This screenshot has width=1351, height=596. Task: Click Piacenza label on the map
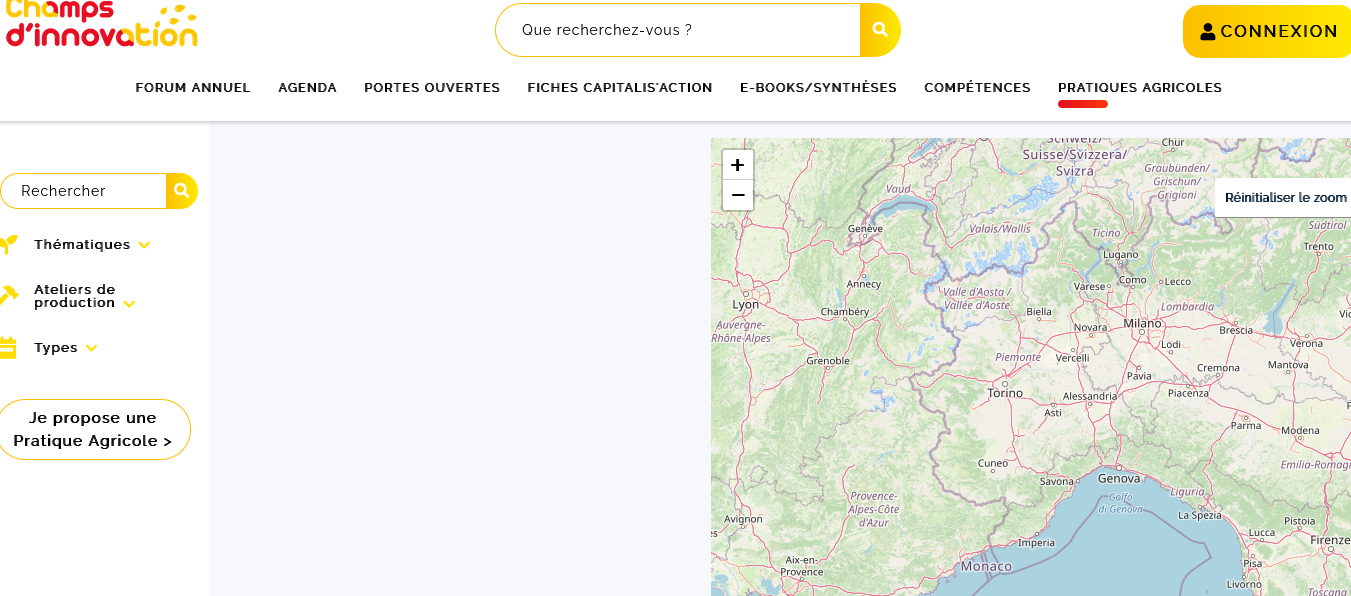[x=1188, y=393]
